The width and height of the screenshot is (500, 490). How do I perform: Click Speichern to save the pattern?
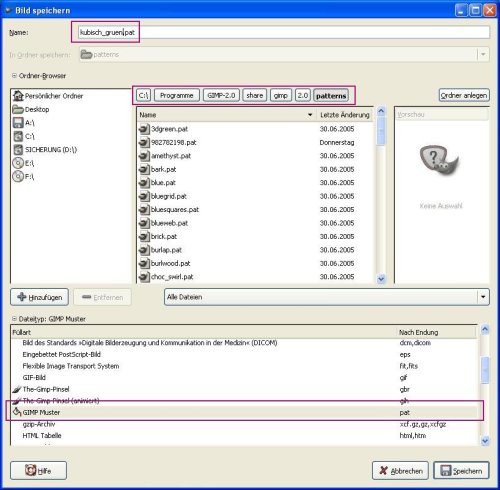[461, 471]
